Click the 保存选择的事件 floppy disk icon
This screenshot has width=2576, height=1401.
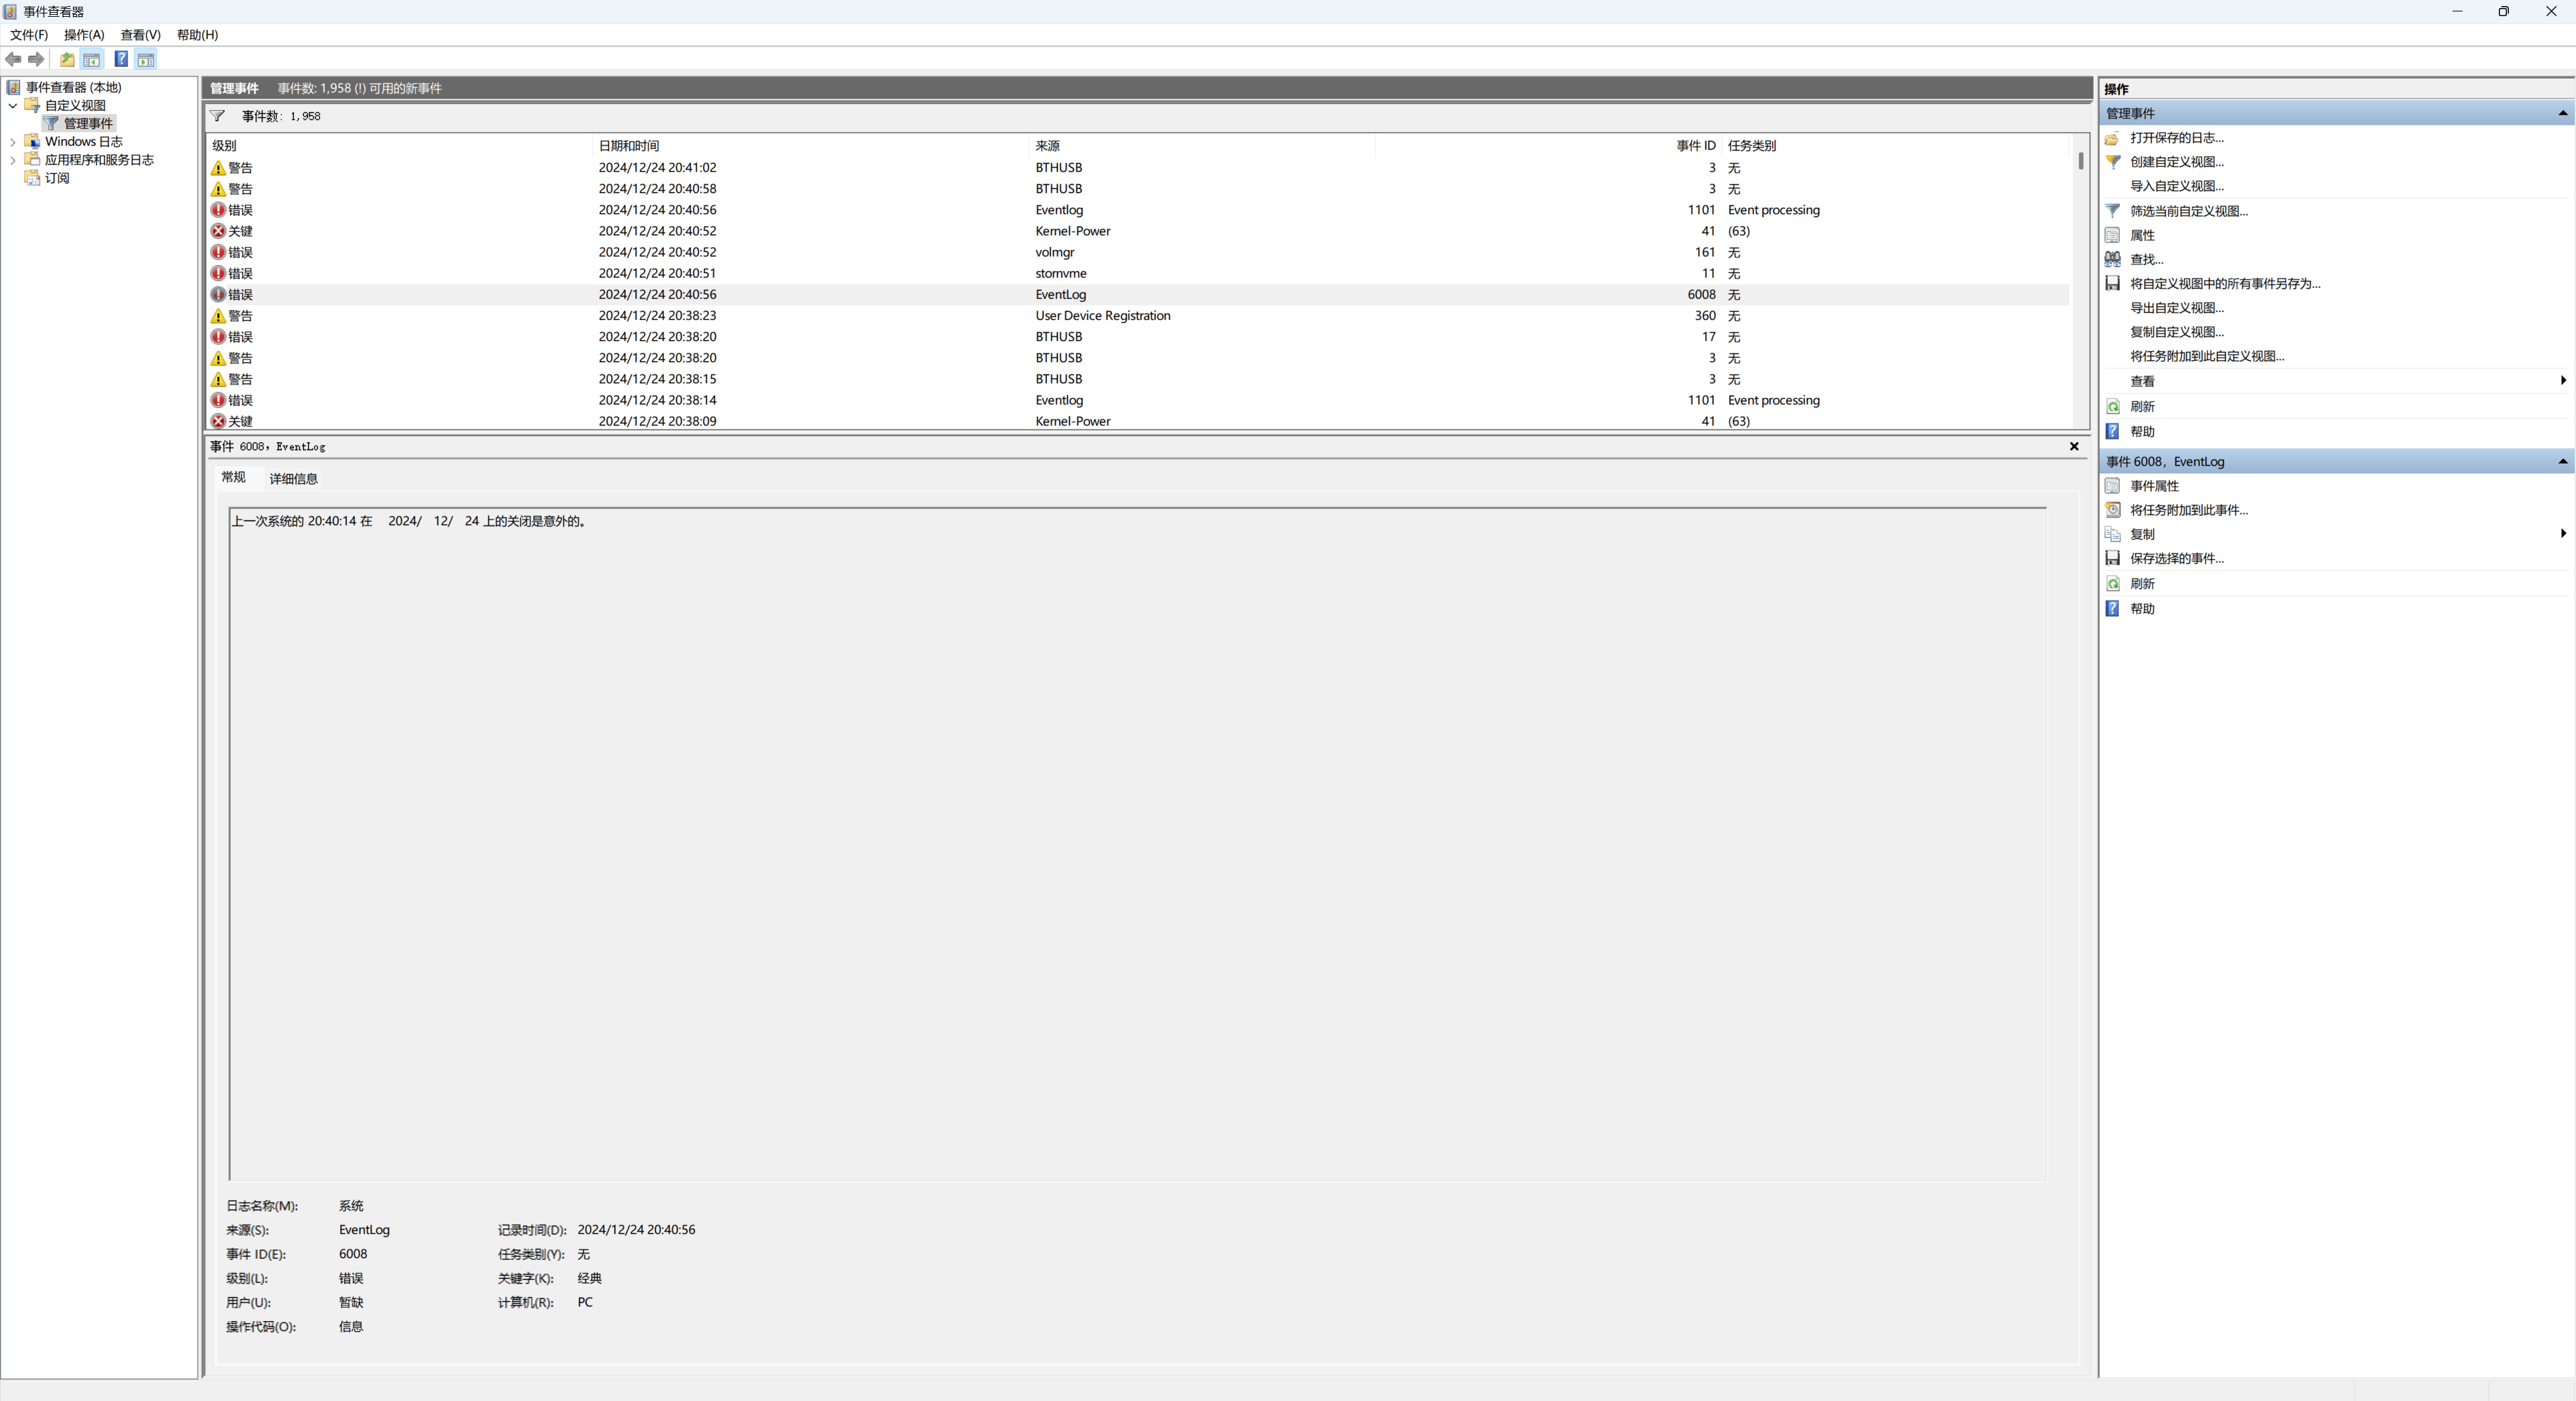(x=2112, y=558)
